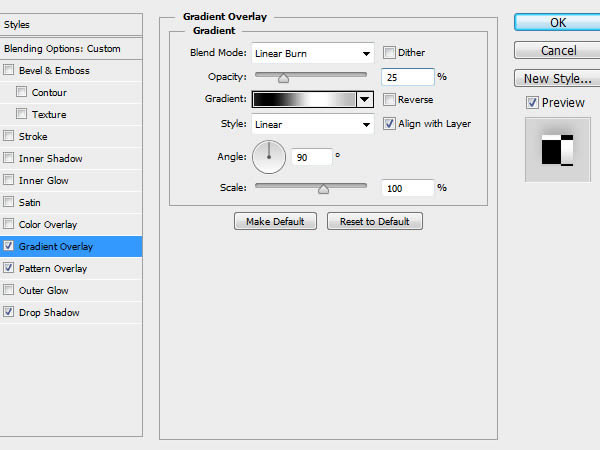Image resolution: width=600 pixels, height=450 pixels.
Task: Uncheck the Pattern Overlay checkbox
Action: pyautogui.click(x=8, y=268)
